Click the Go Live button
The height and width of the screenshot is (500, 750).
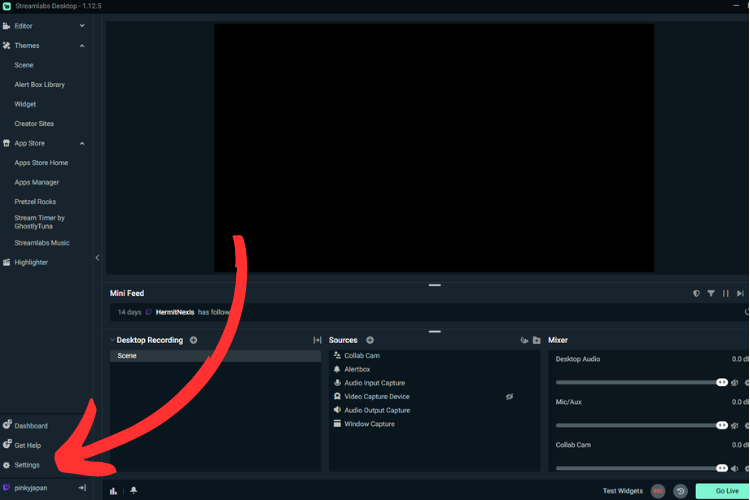coord(722,491)
